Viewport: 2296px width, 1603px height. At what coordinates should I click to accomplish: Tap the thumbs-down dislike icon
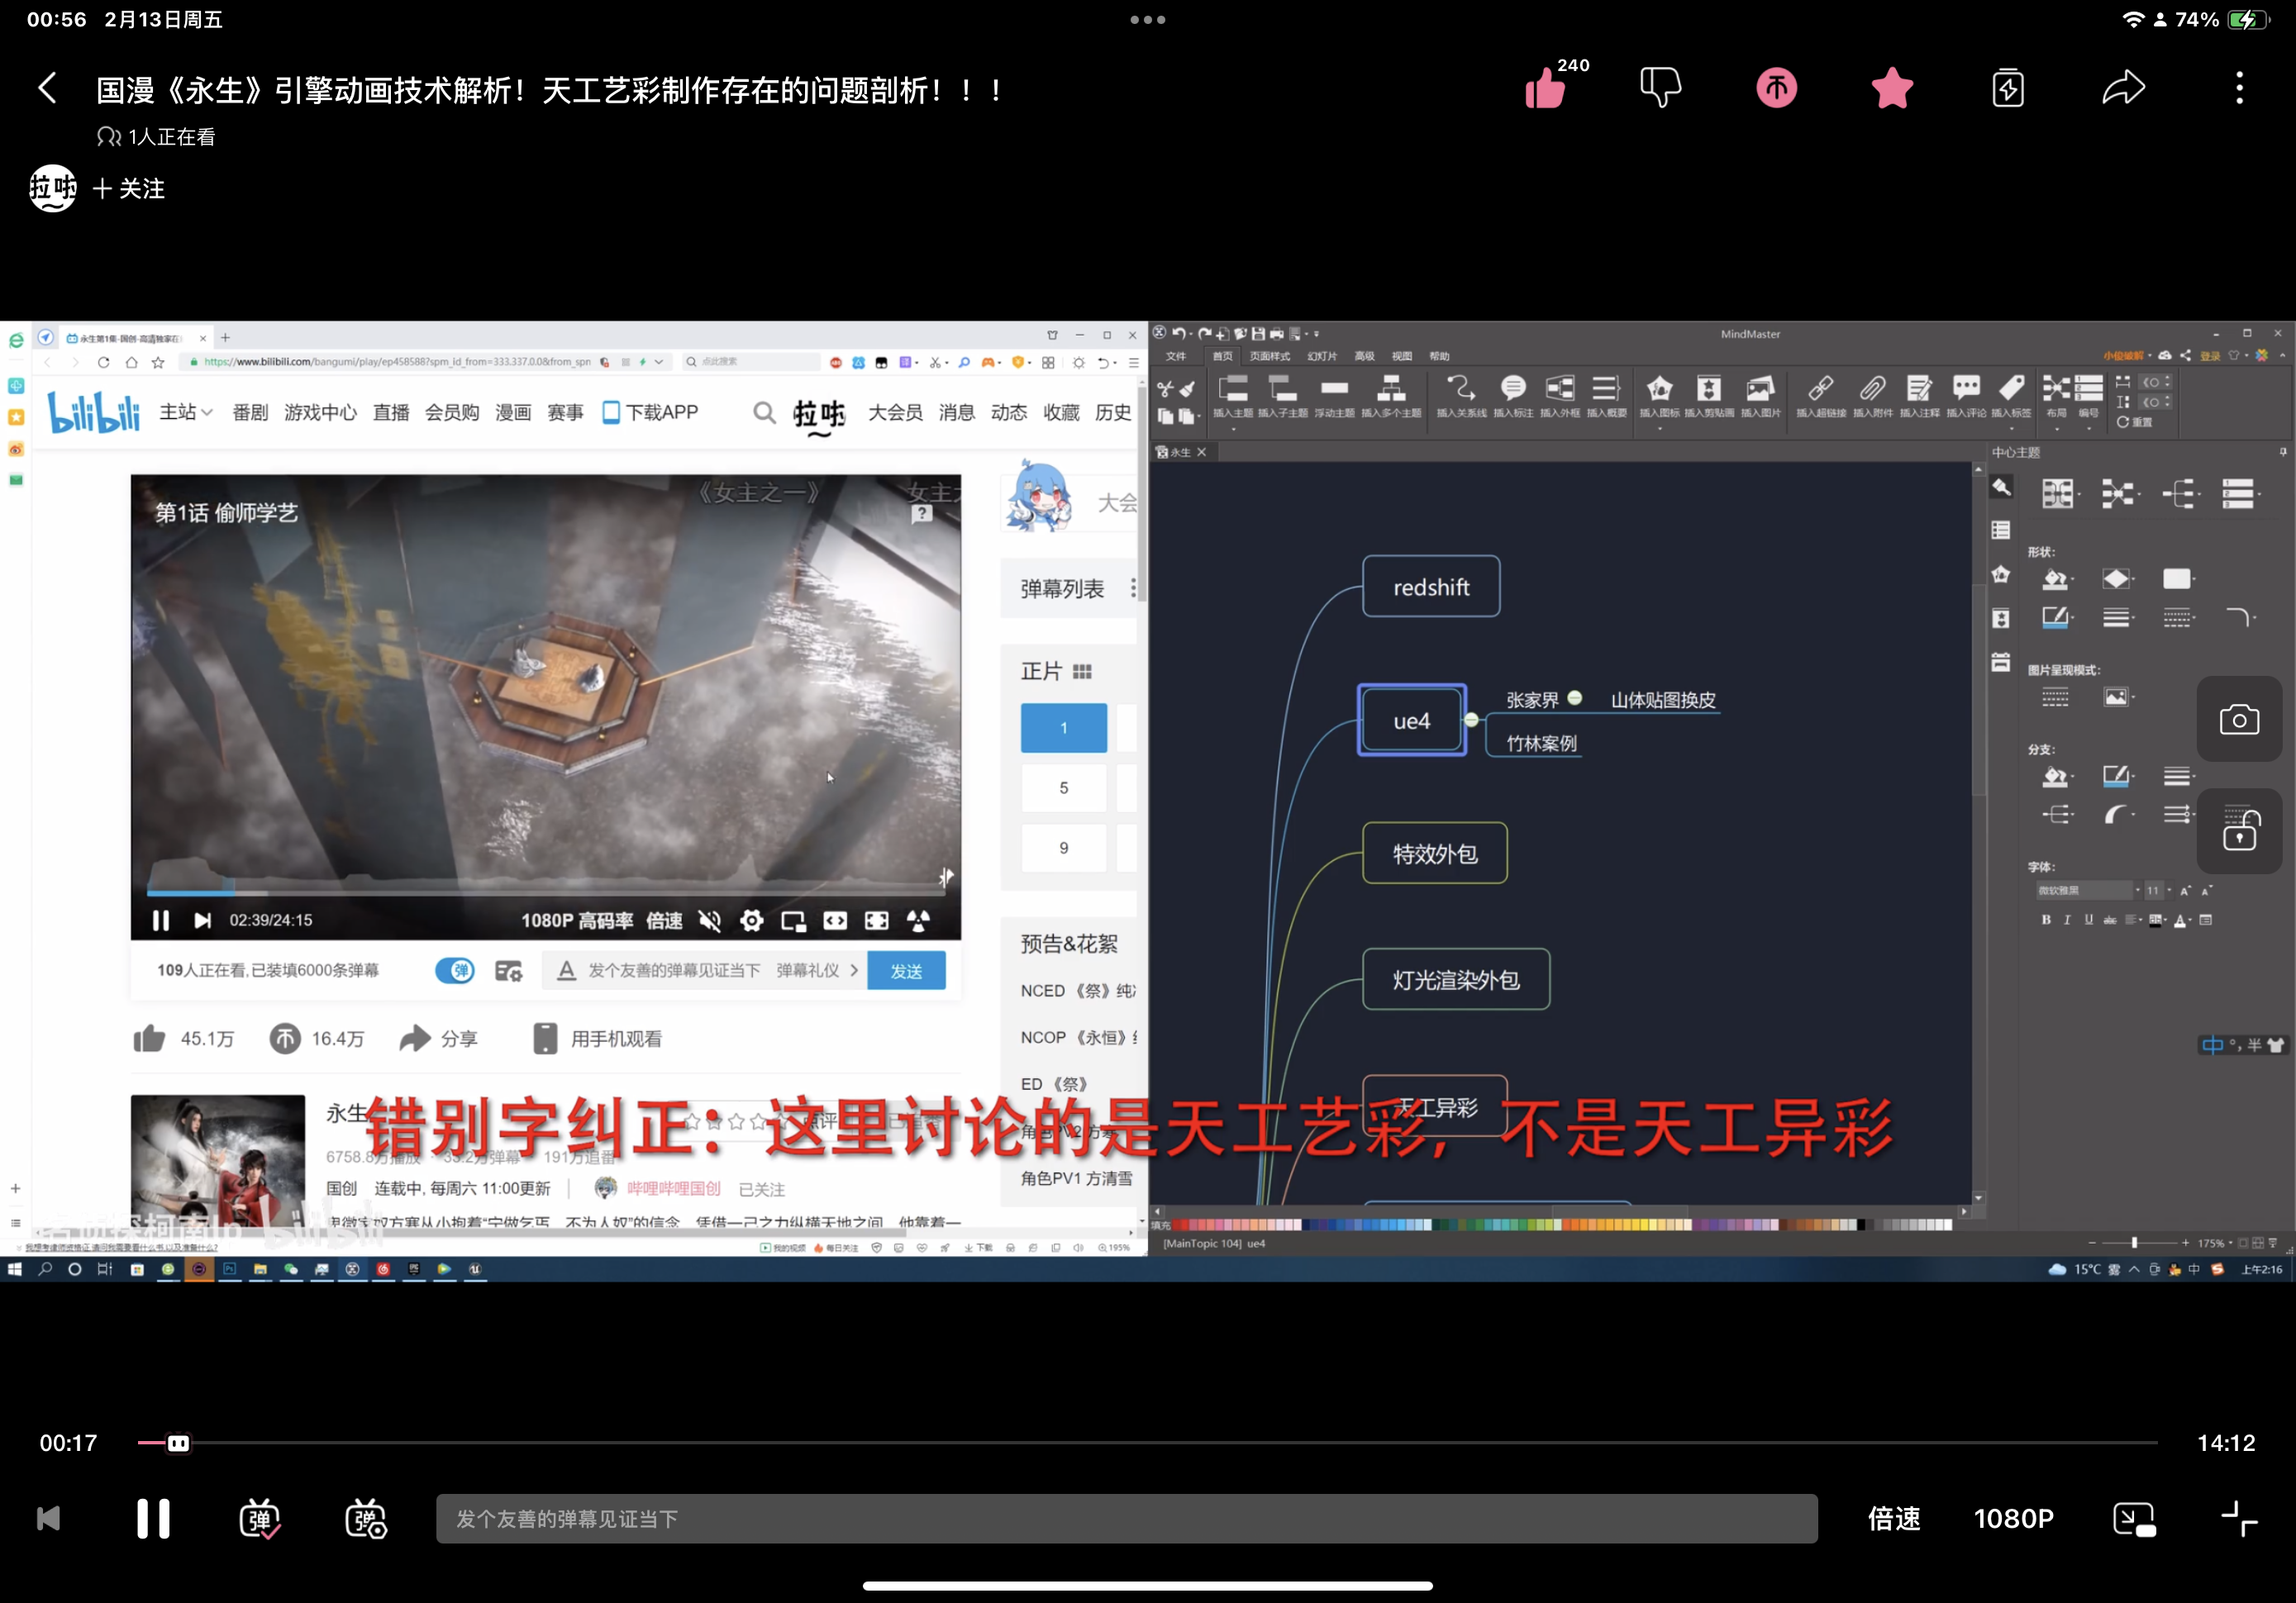pyautogui.click(x=1660, y=88)
